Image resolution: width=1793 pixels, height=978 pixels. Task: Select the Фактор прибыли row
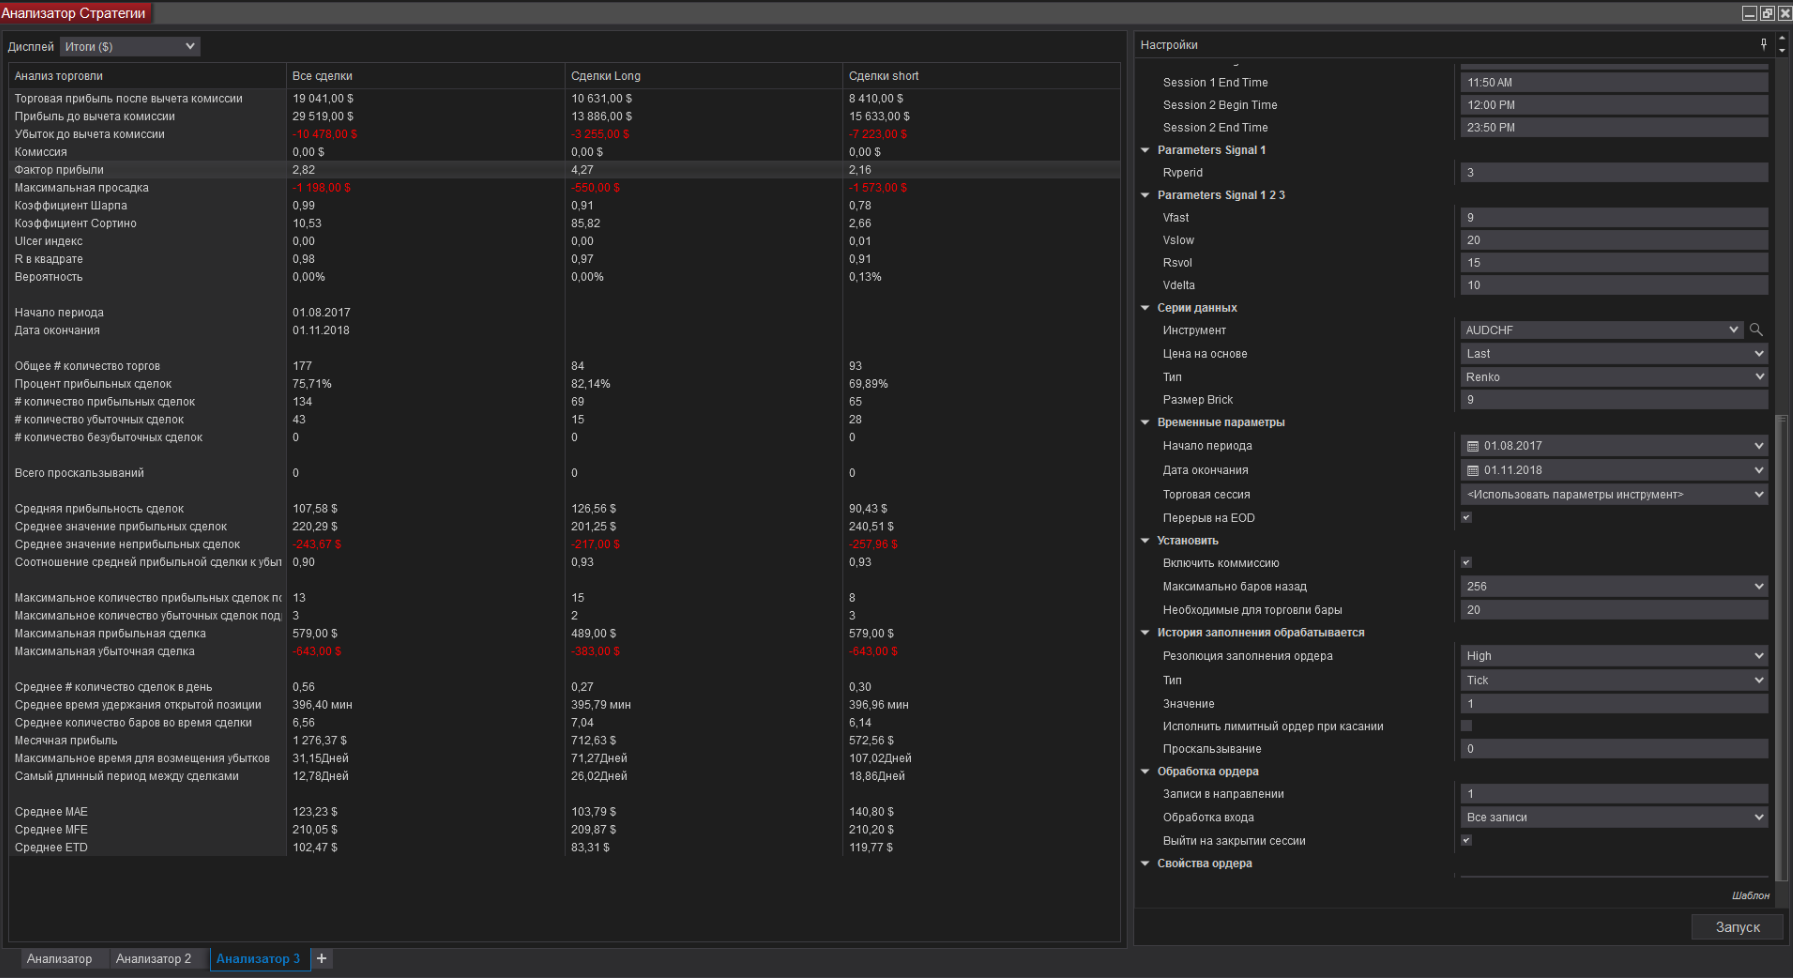click(565, 170)
